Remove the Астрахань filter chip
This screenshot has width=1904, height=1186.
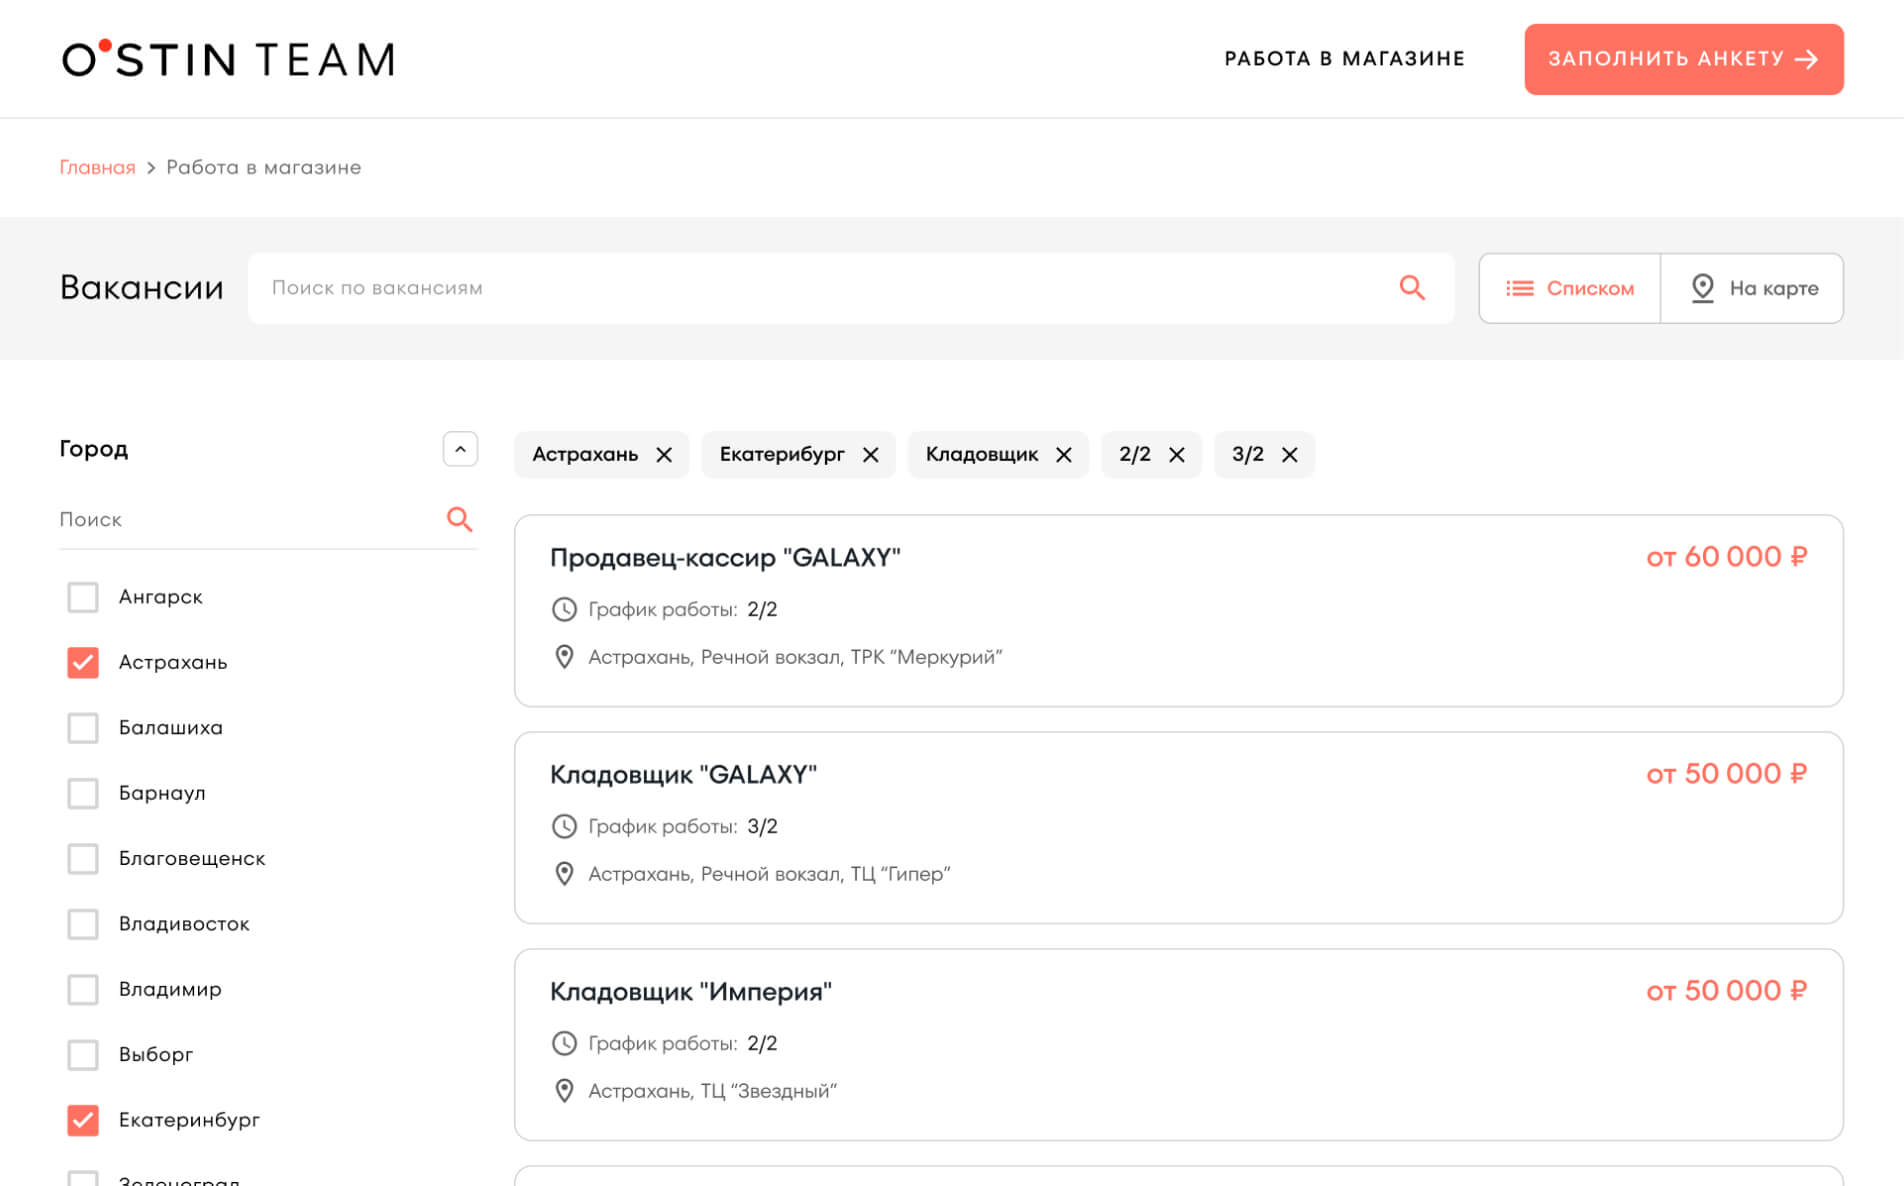664,455
